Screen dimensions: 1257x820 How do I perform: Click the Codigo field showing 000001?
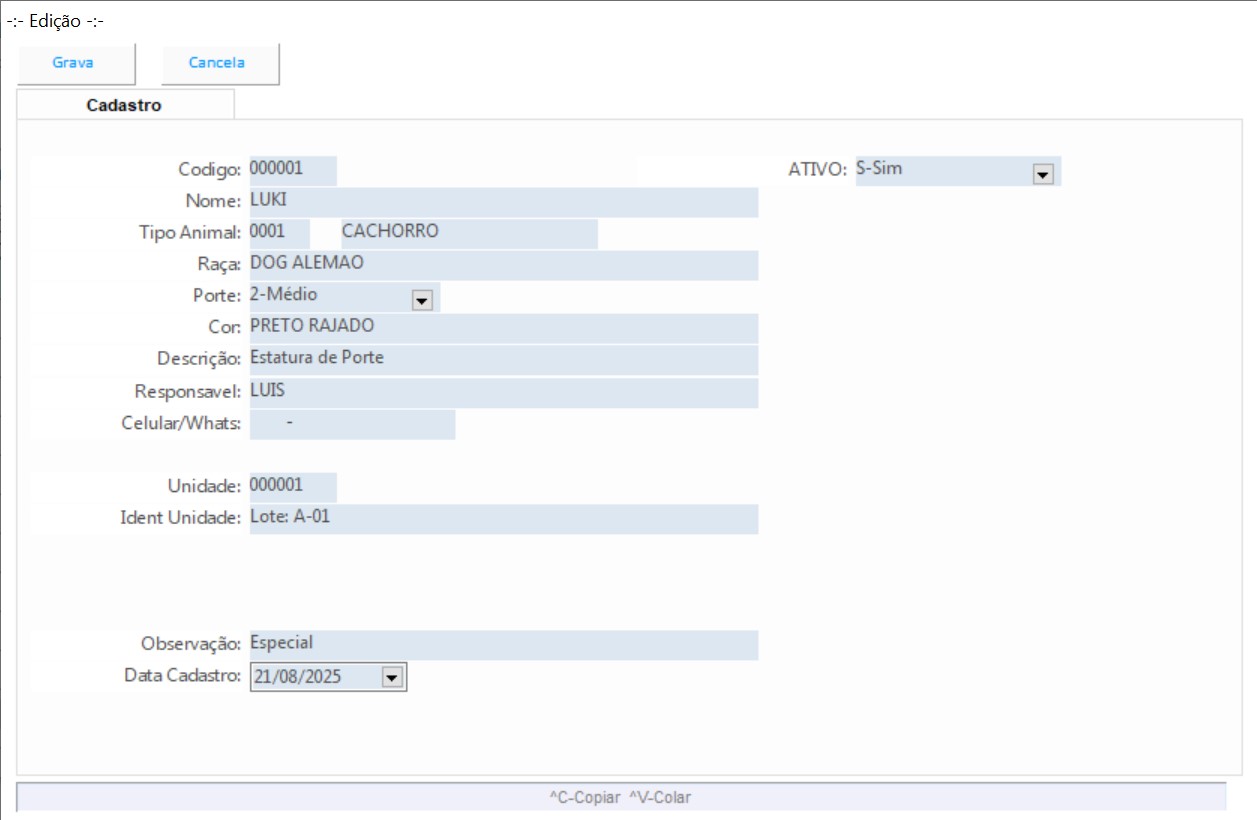292,170
